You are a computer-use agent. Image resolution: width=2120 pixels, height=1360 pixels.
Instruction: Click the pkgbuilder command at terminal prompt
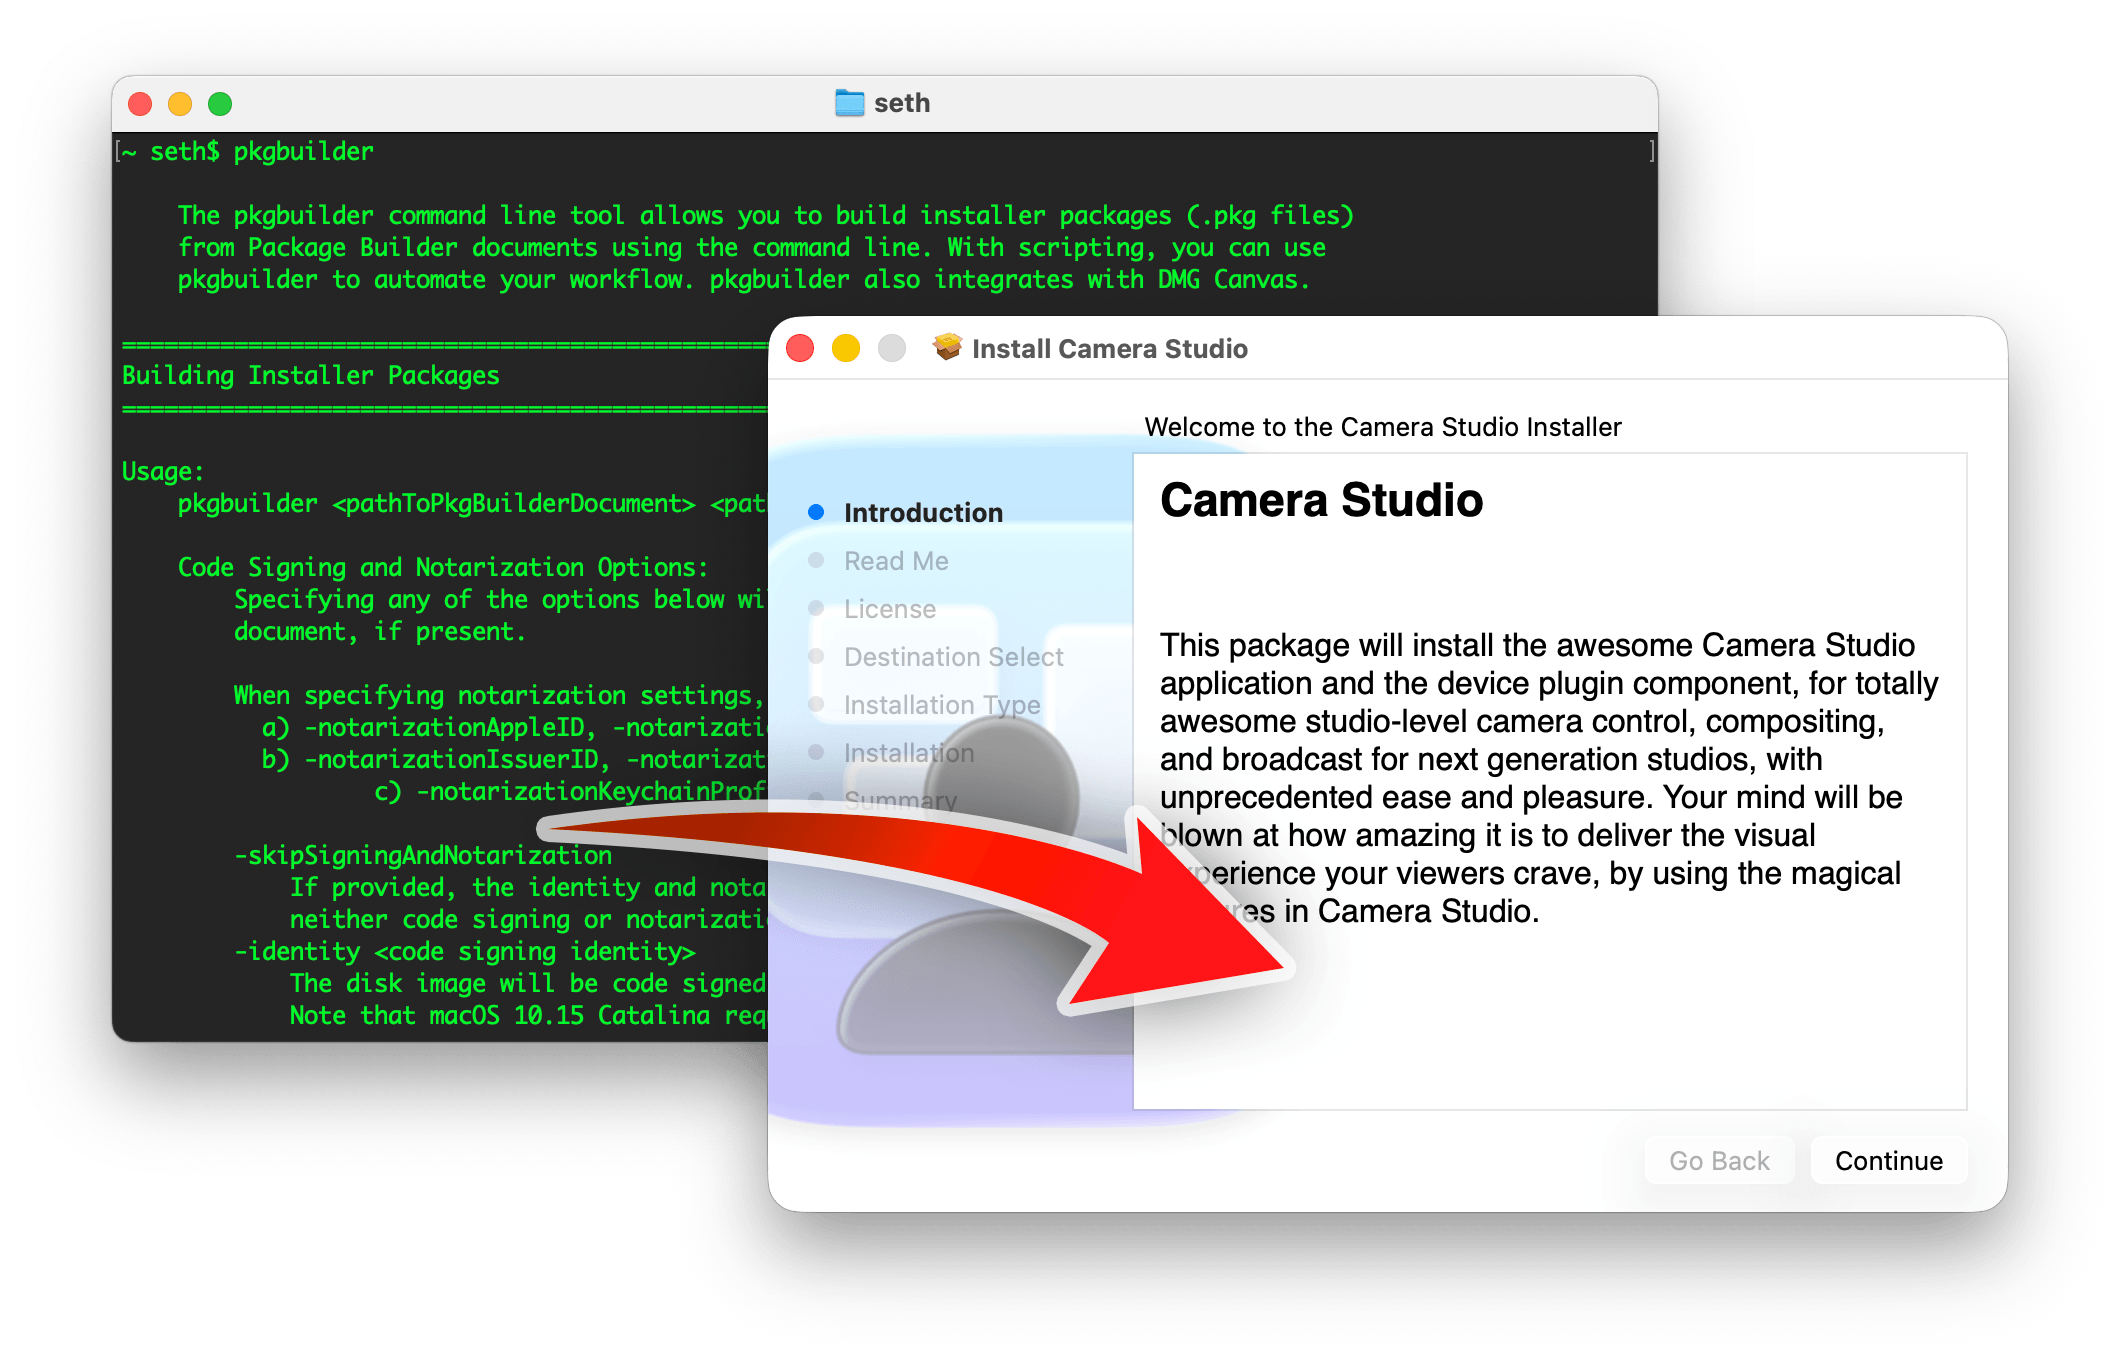tap(303, 152)
